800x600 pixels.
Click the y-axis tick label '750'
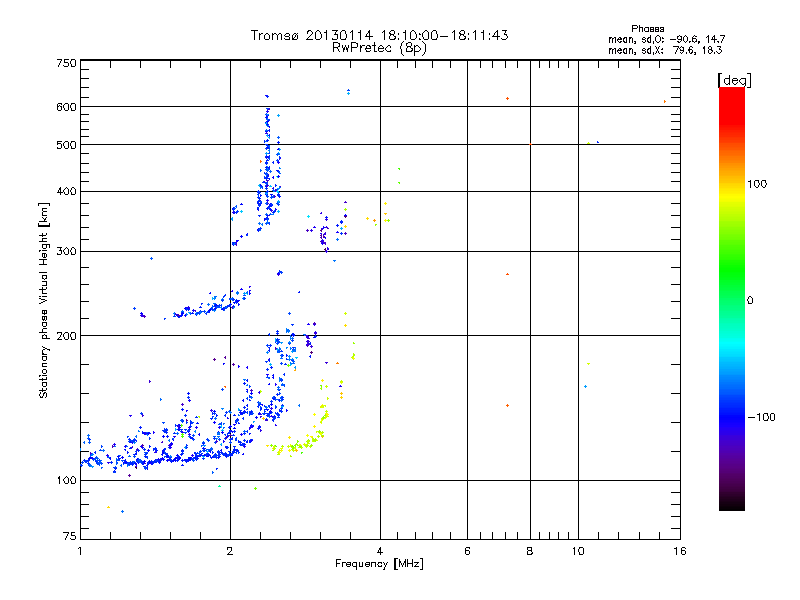coord(66,63)
